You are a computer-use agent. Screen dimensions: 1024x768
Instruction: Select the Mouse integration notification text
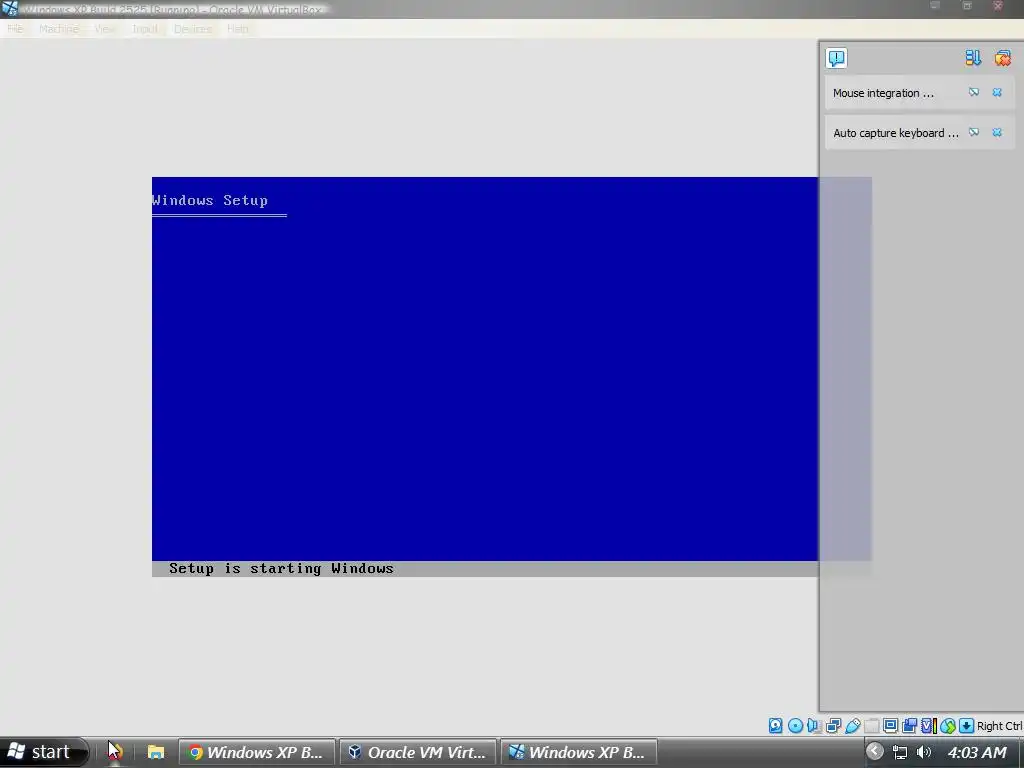(883, 93)
